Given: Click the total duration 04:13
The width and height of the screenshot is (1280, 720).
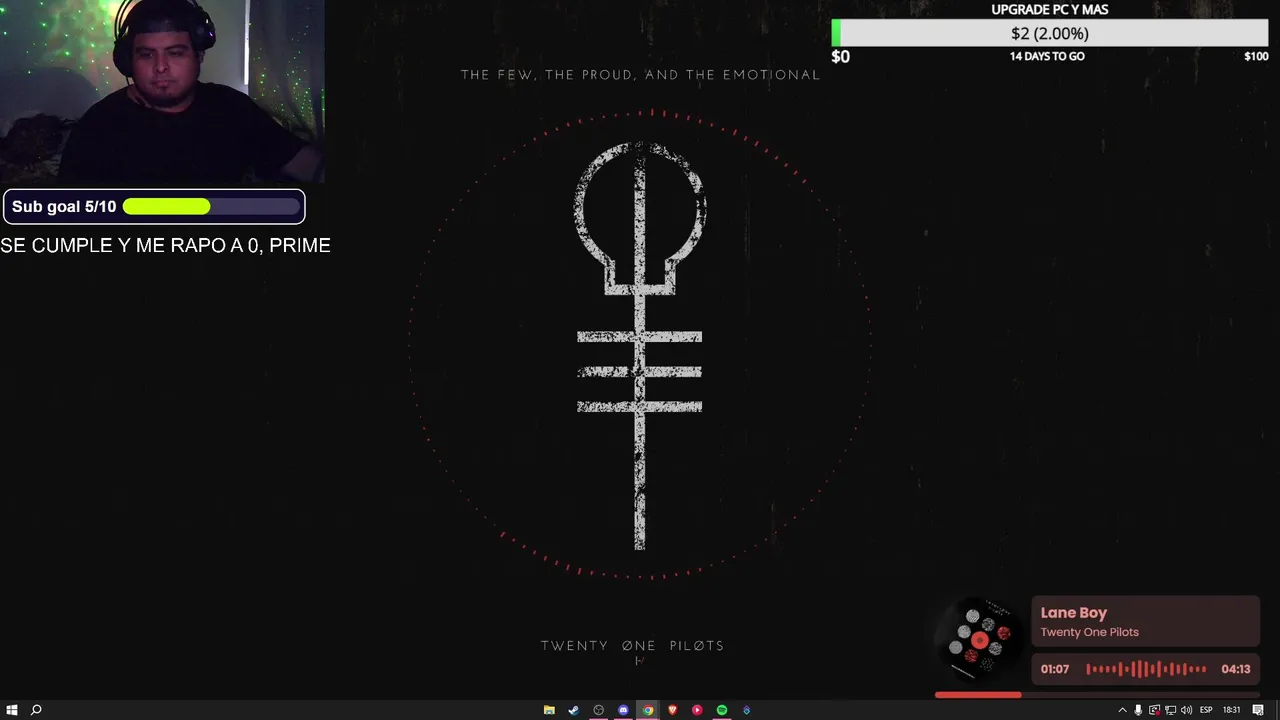Looking at the screenshot, I should pyautogui.click(x=1235, y=669).
